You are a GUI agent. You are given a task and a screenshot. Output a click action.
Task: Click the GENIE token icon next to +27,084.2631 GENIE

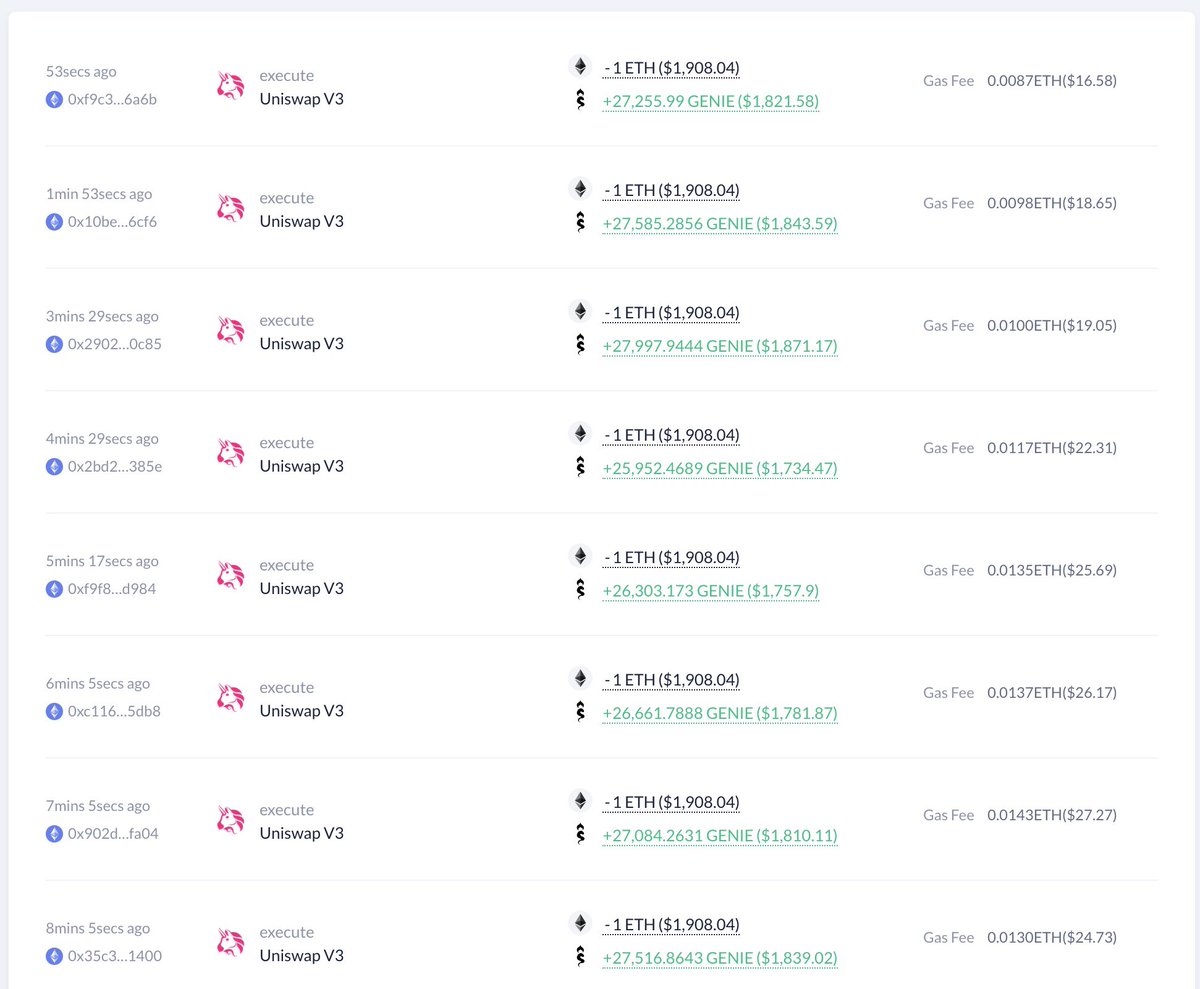[x=580, y=834]
